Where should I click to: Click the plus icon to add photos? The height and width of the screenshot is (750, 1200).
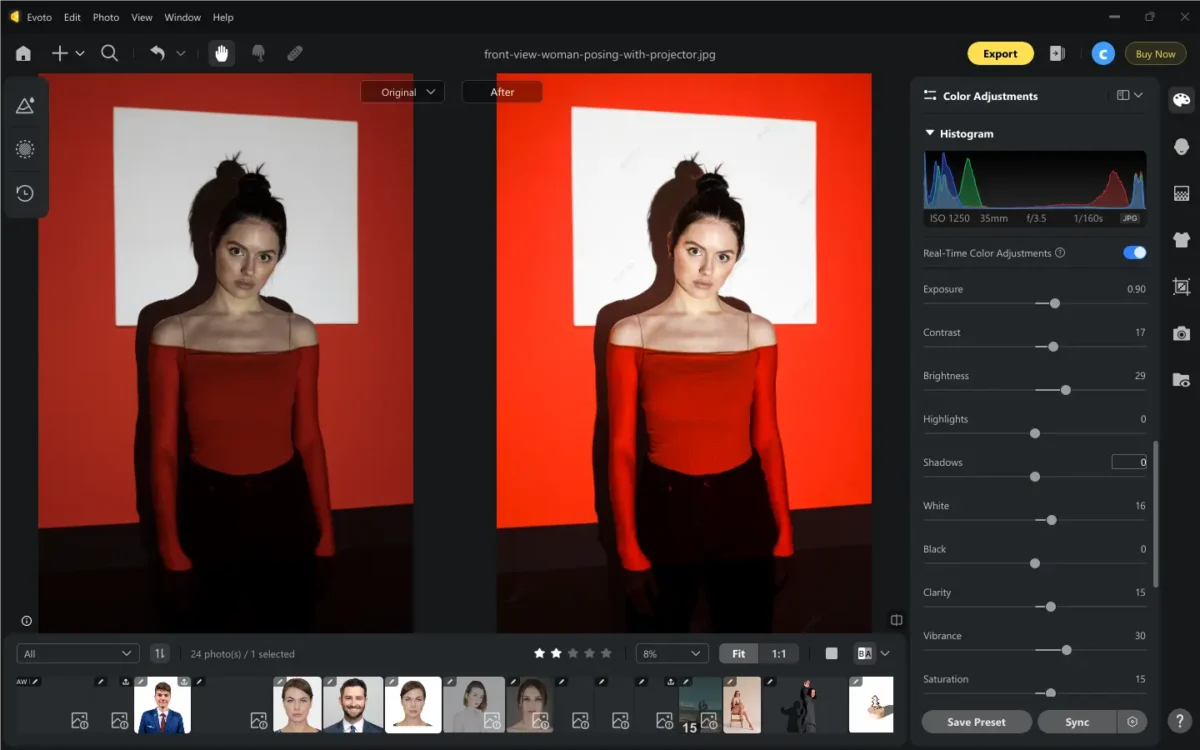point(59,54)
